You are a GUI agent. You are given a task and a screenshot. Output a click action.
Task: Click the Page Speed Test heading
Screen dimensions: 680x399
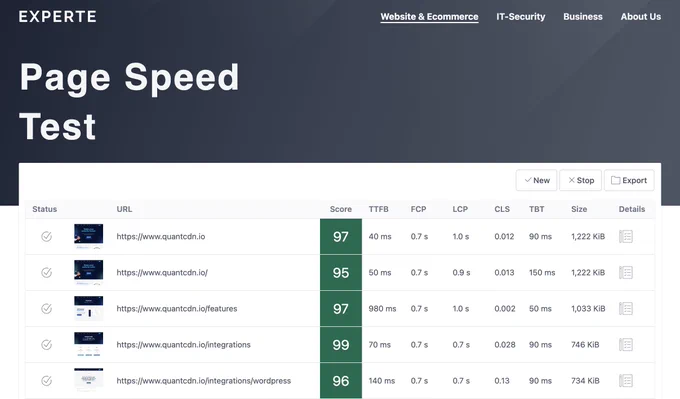129,101
